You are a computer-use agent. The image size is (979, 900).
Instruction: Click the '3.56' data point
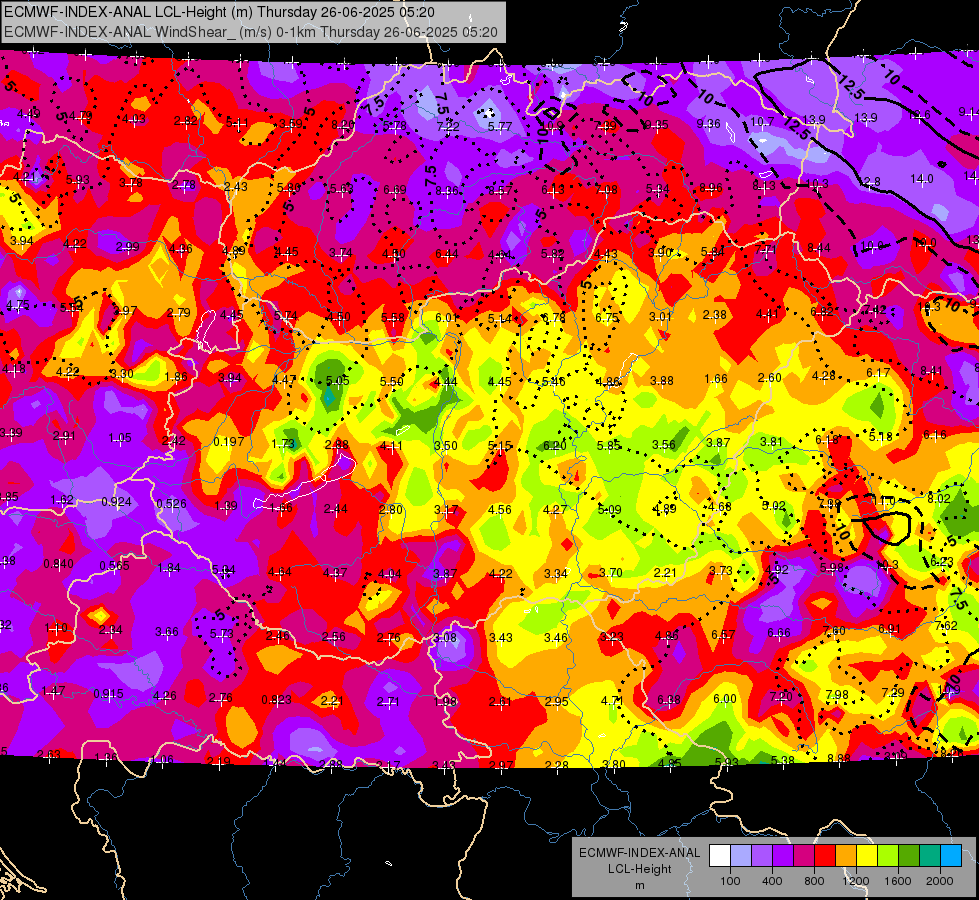click(664, 444)
